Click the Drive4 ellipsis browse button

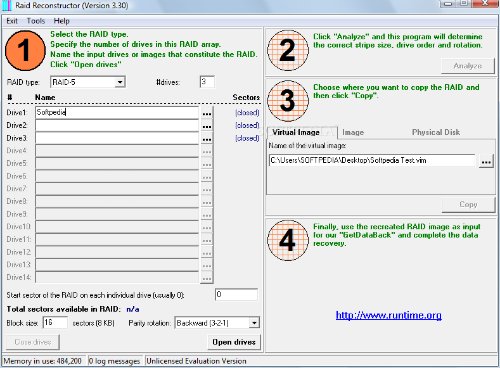207,151
